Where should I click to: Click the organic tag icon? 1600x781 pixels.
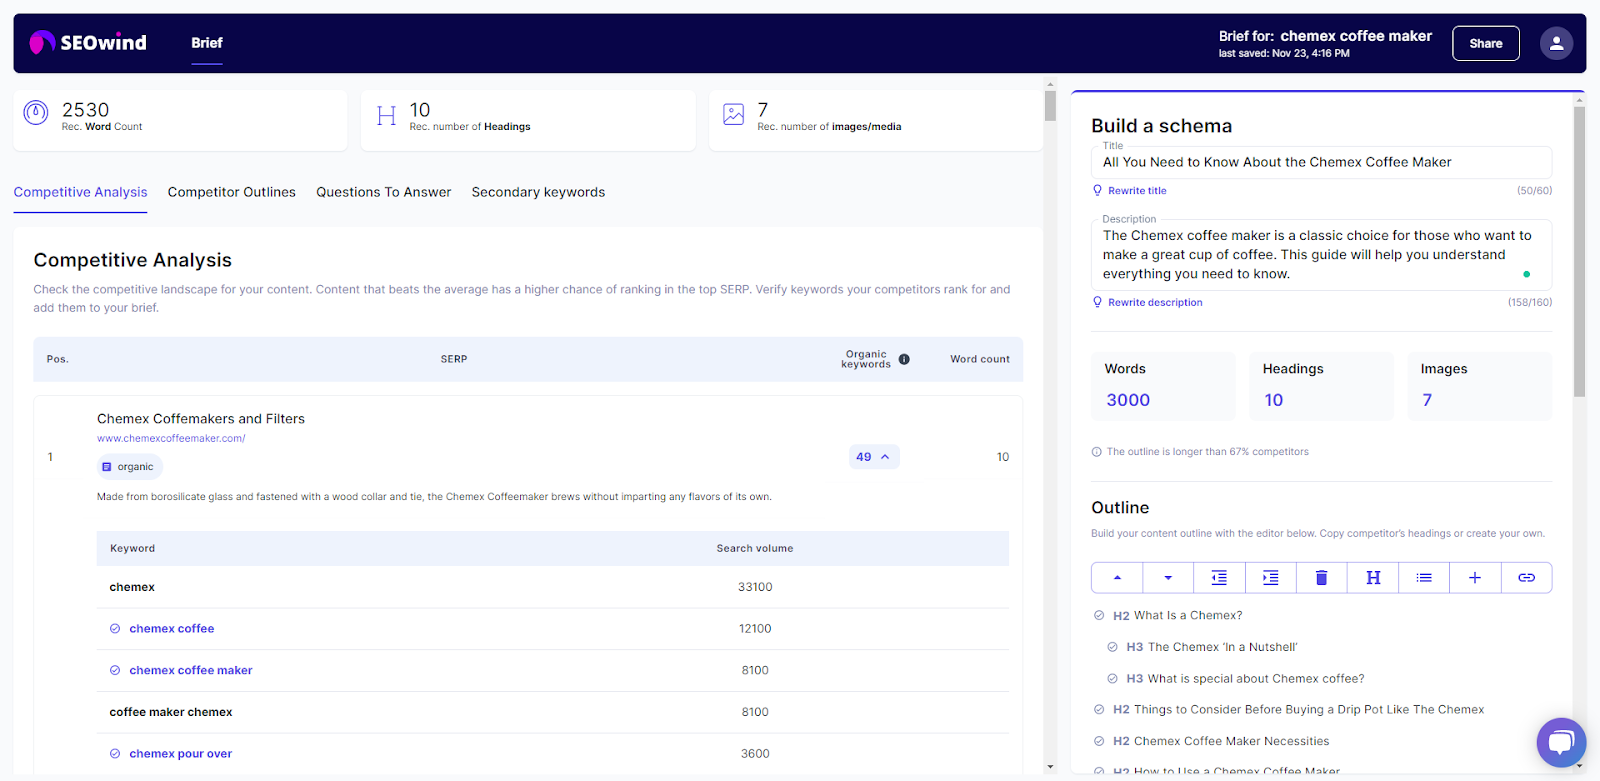tap(107, 467)
